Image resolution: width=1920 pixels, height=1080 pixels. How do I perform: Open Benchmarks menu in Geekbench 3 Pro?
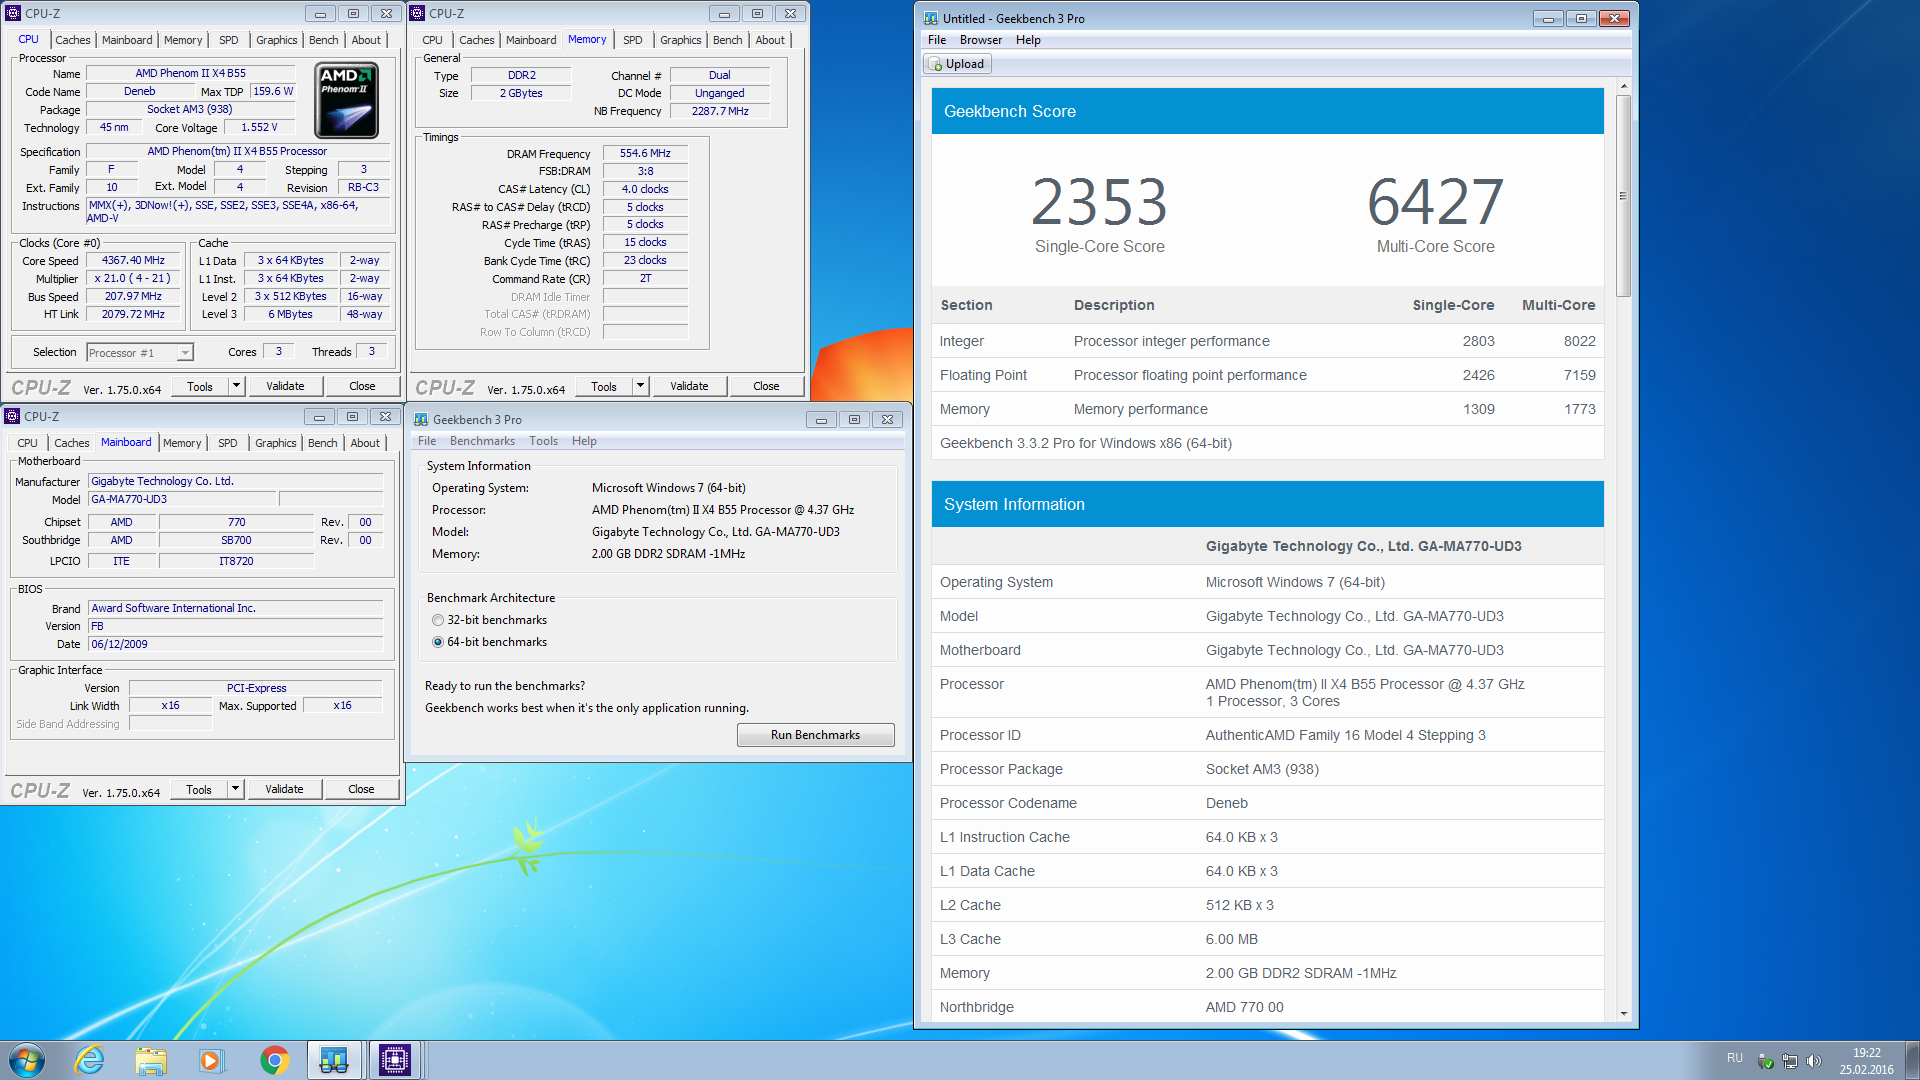coord(482,441)
